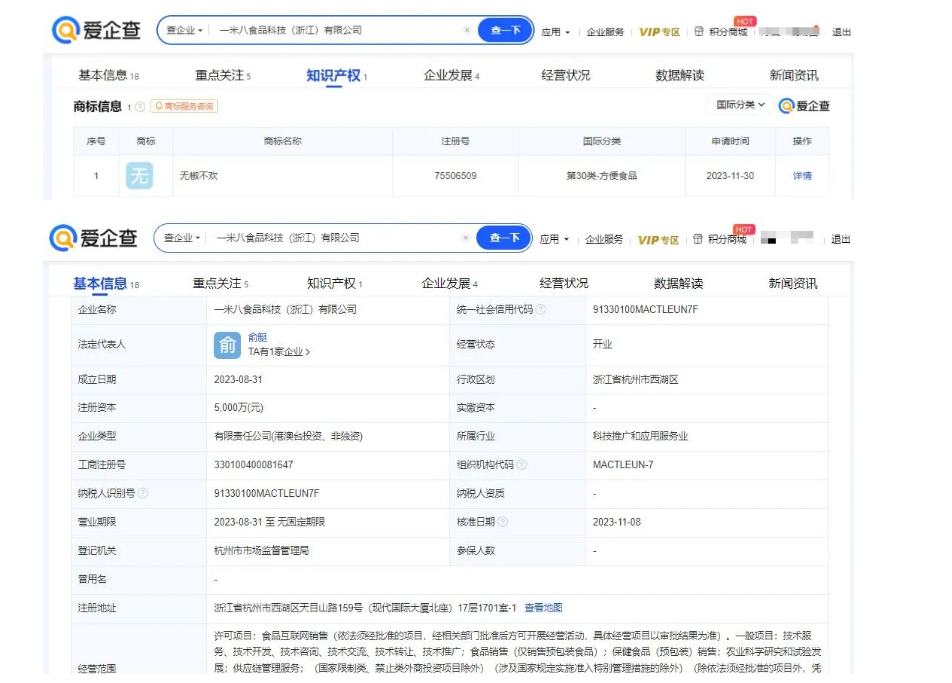Screen dimensions: 952x683
Task: Clear the upper search box with the X icon
Action: click(467, 30)
